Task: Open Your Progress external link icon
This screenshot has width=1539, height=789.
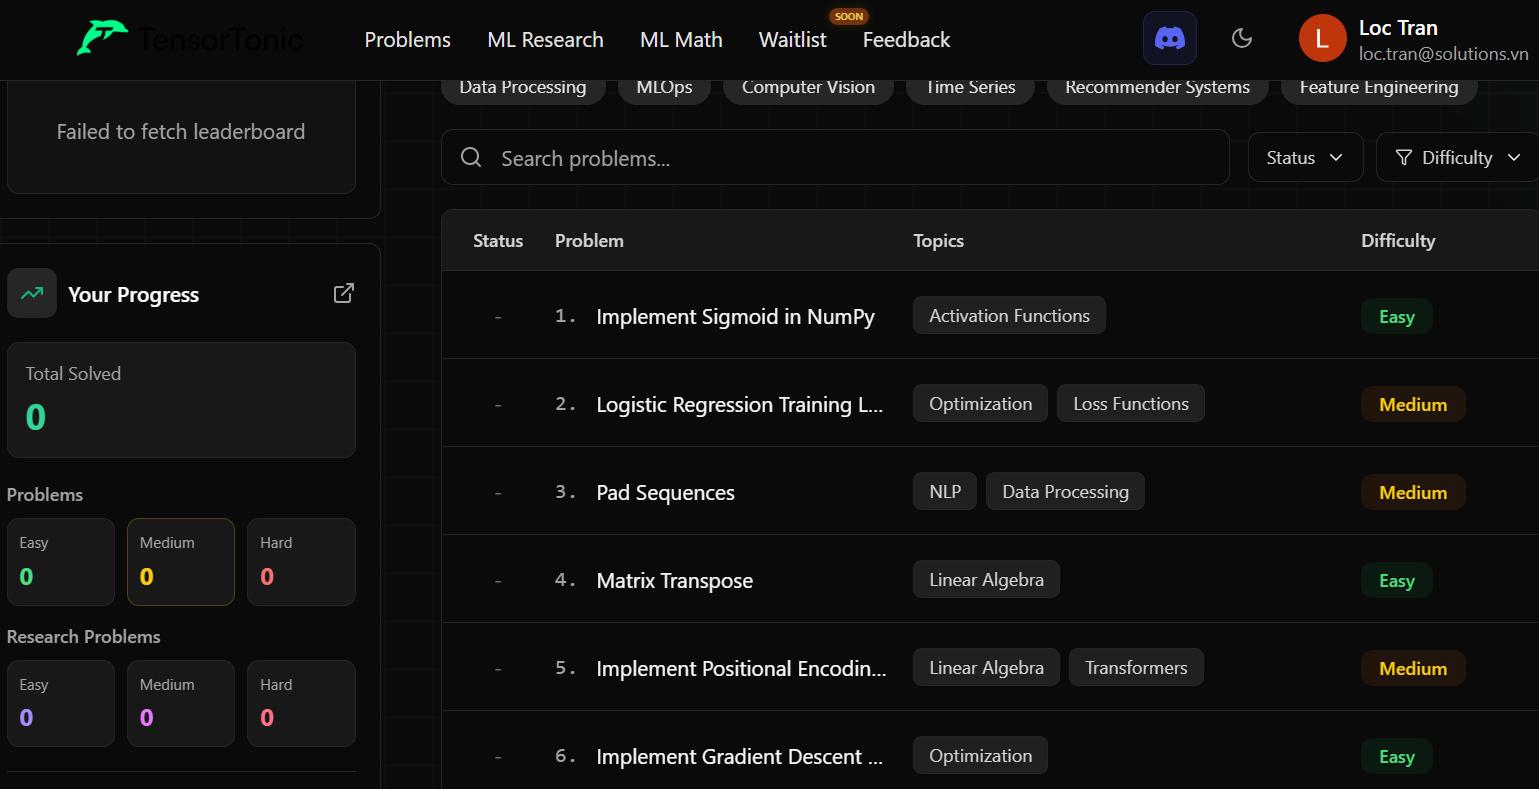Action: pyautogui.click(x=343, y=293)
